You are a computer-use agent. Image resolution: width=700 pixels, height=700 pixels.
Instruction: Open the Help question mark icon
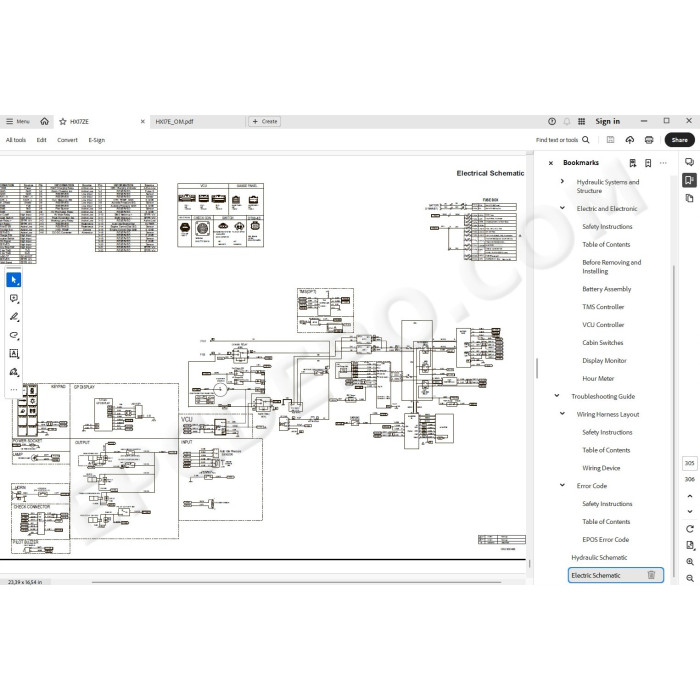click(552, 121)
